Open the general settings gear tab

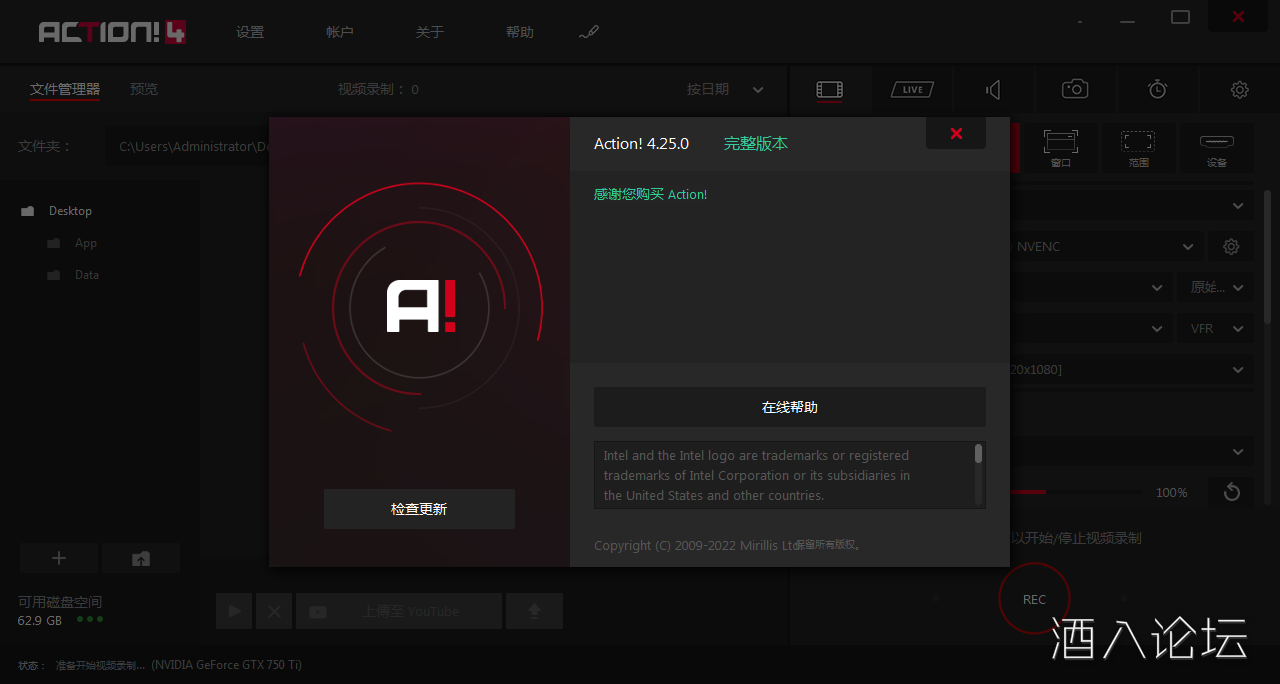click(x=1239, y=90)
